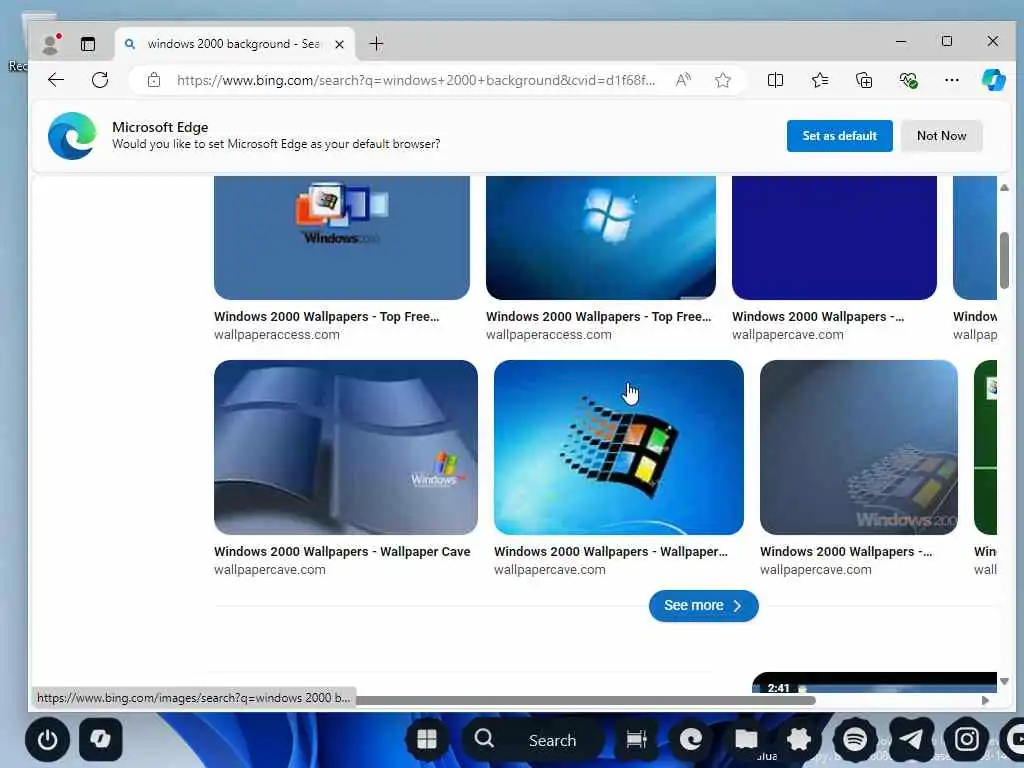Open solid dark blue wallpaper thumbnail
The height and width of the screenshot is (768, 1024).
[834, 238]
